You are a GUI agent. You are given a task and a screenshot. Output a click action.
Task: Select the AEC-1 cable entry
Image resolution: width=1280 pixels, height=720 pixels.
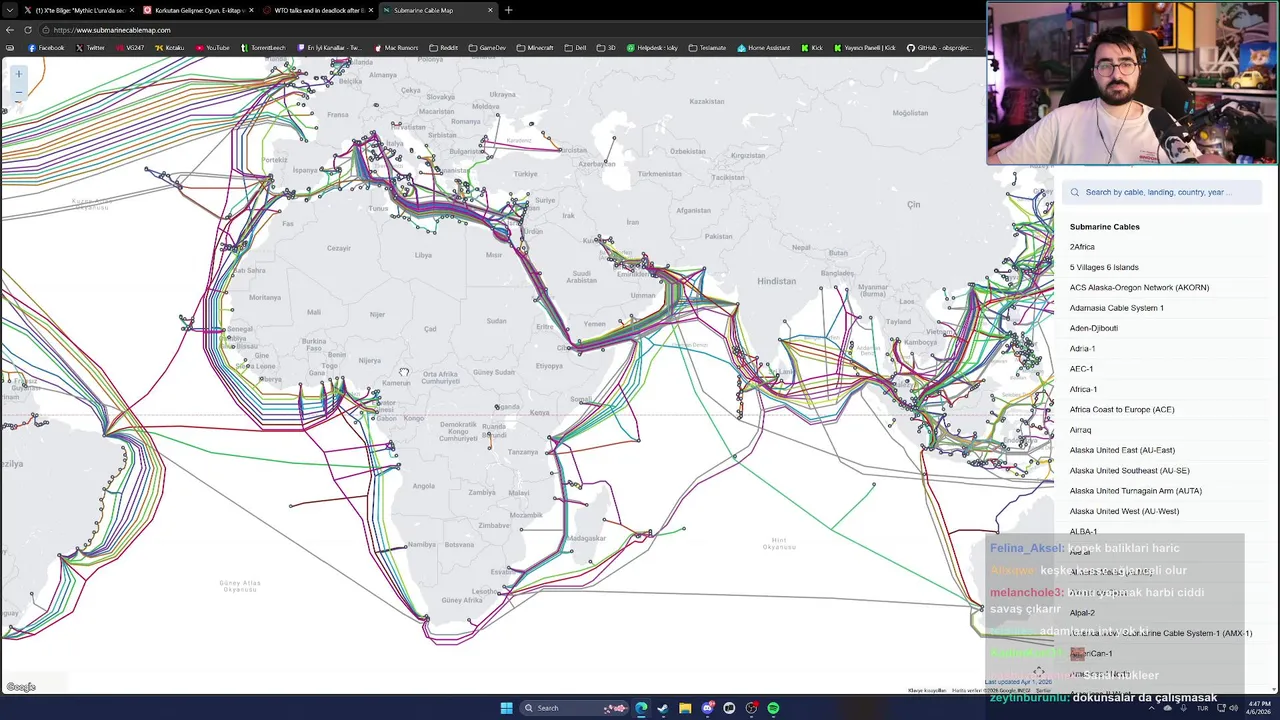1081,369
